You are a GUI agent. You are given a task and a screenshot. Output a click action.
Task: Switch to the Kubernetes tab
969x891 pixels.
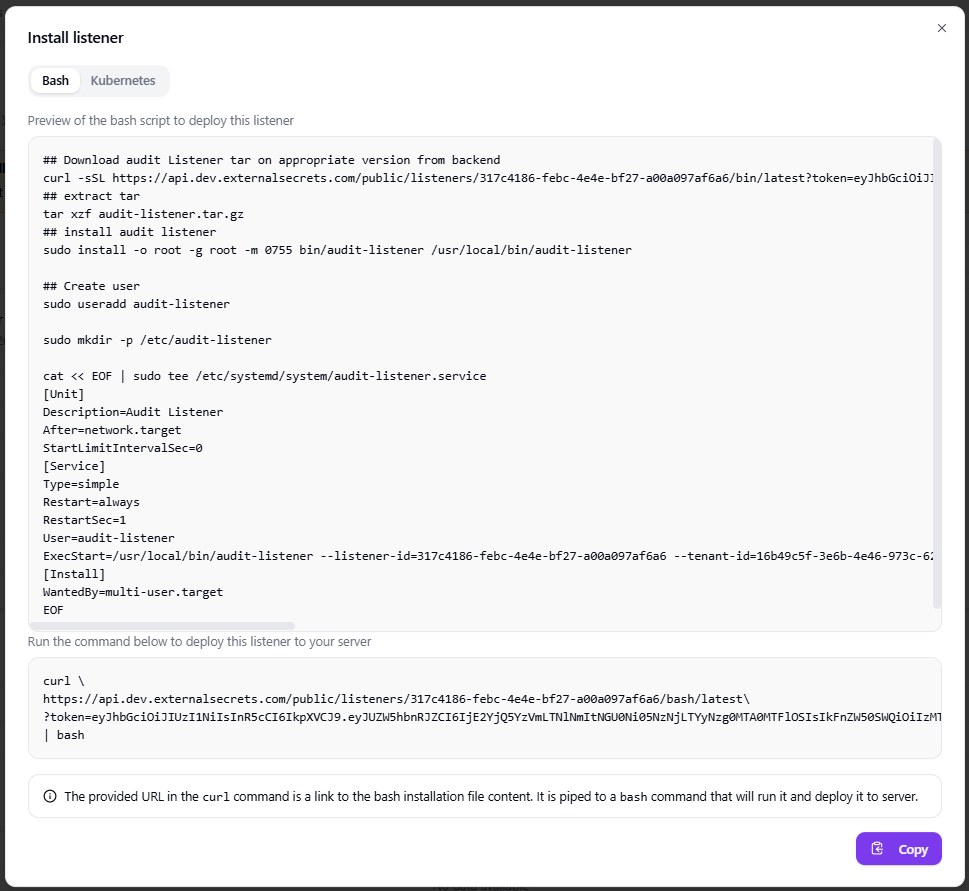[122, 81]
